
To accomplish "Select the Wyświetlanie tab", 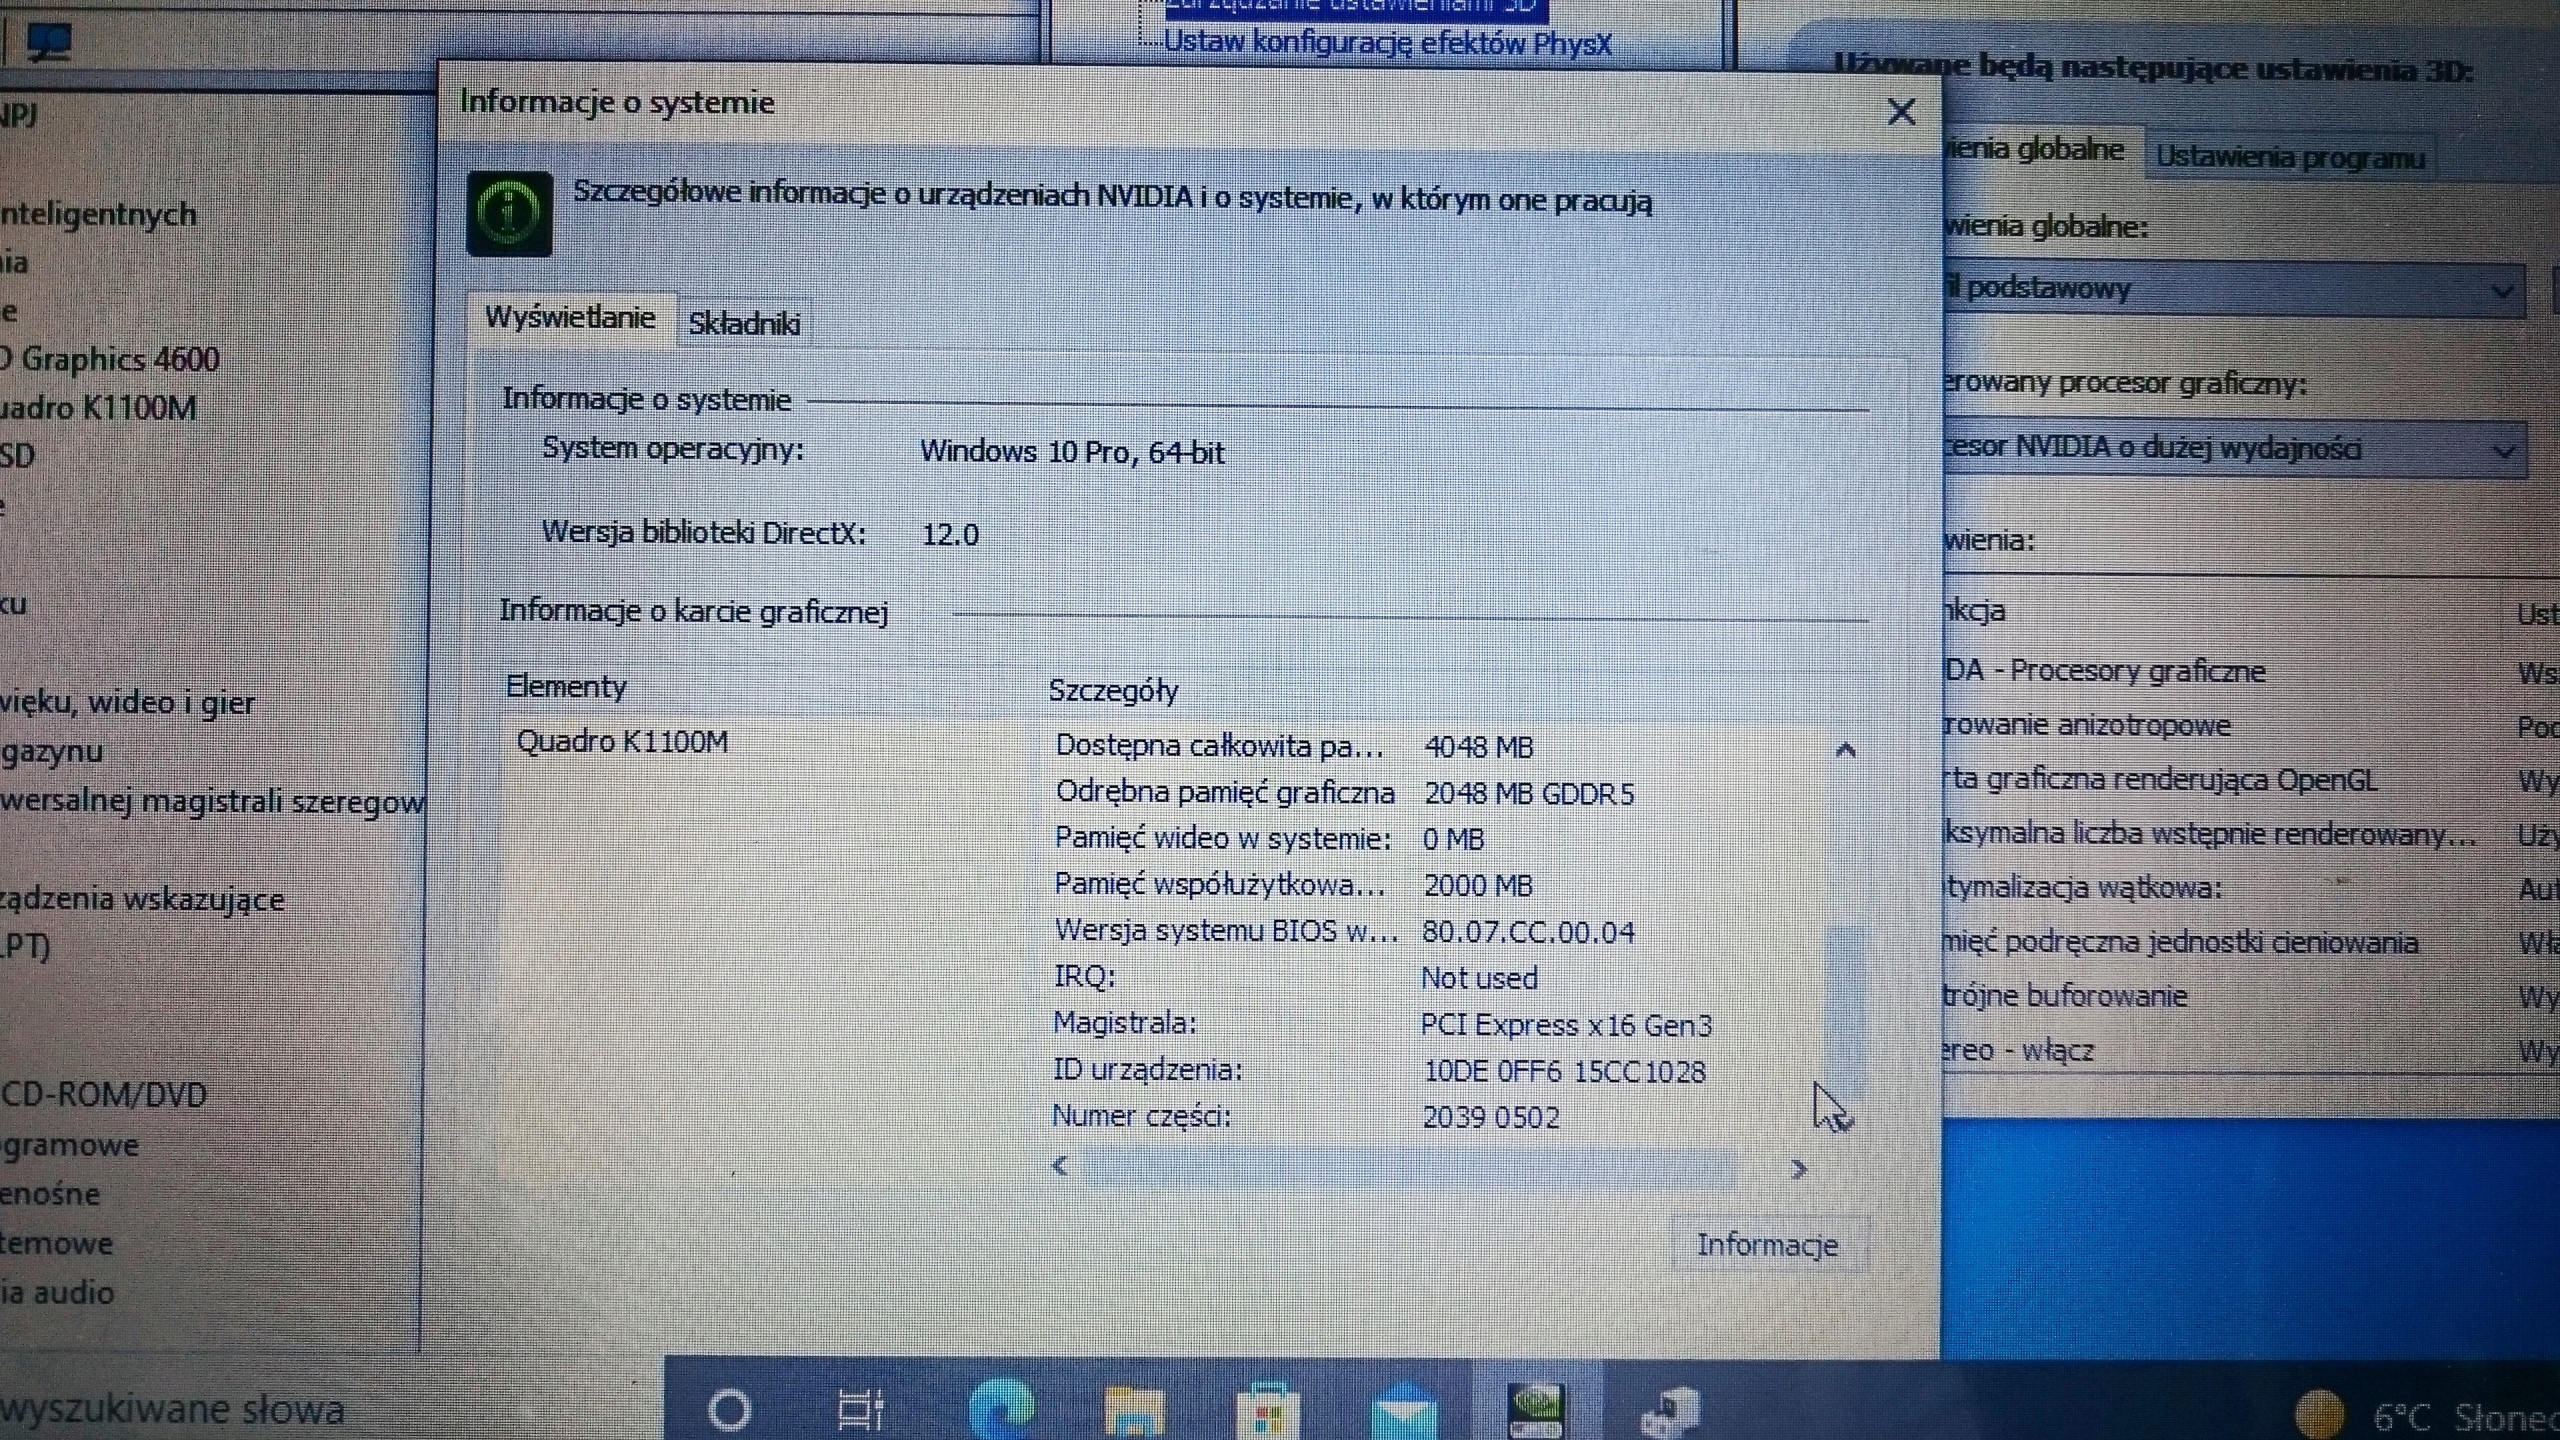I will 570,318.
